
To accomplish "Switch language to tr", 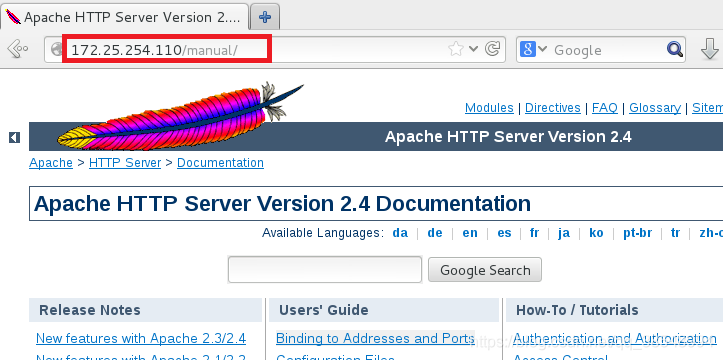I will tap(676, 233).
